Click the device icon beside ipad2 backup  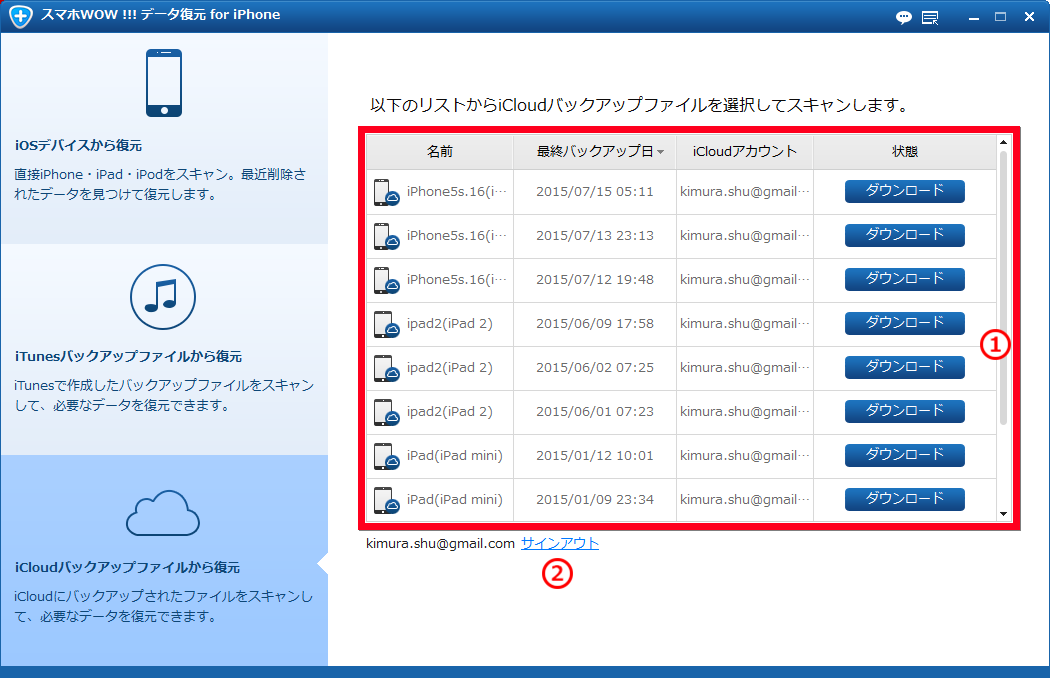coord(386,324)
